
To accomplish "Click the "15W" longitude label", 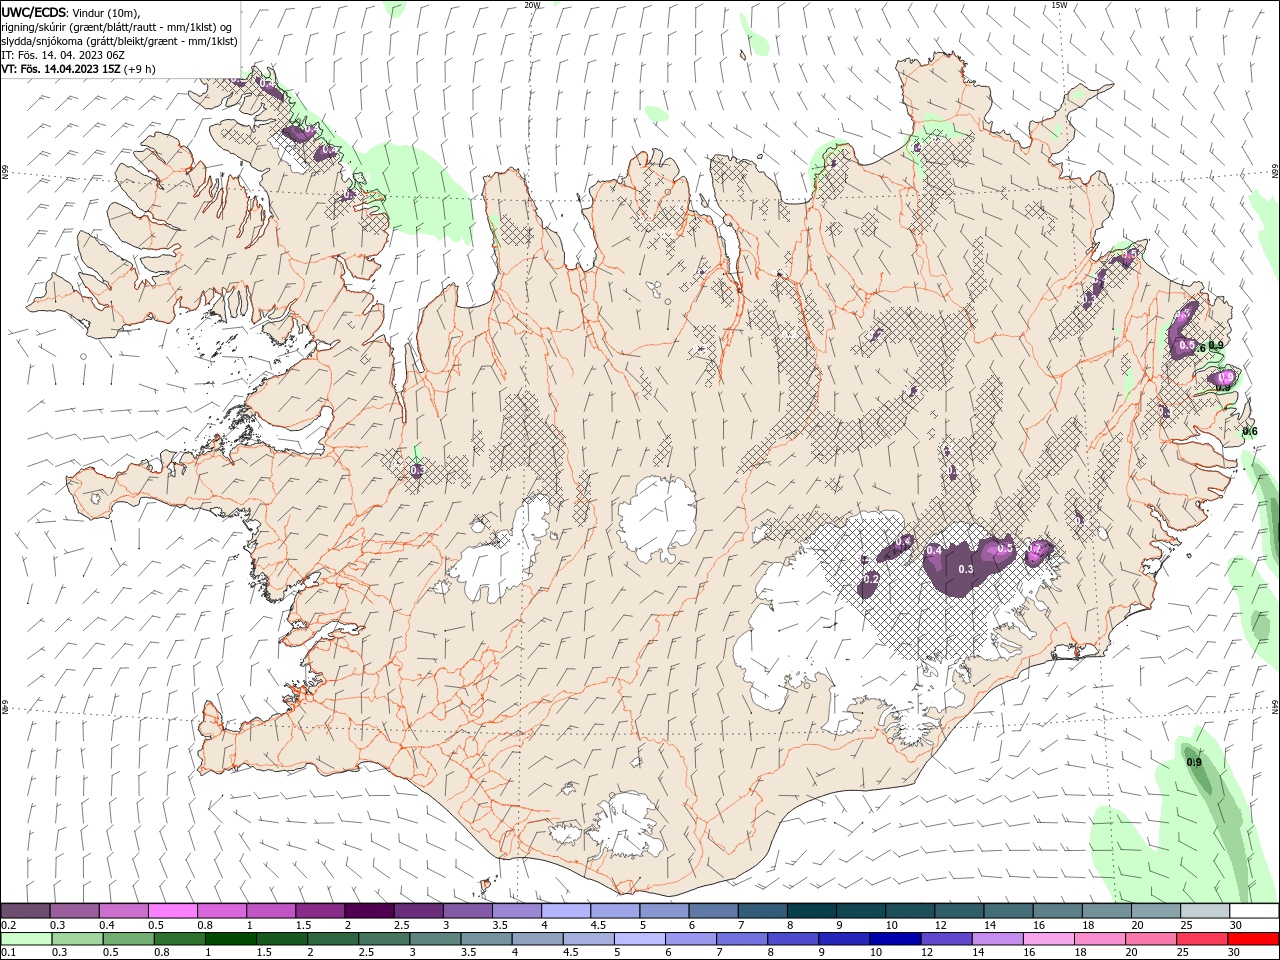I will click(x=1058, y=5).
